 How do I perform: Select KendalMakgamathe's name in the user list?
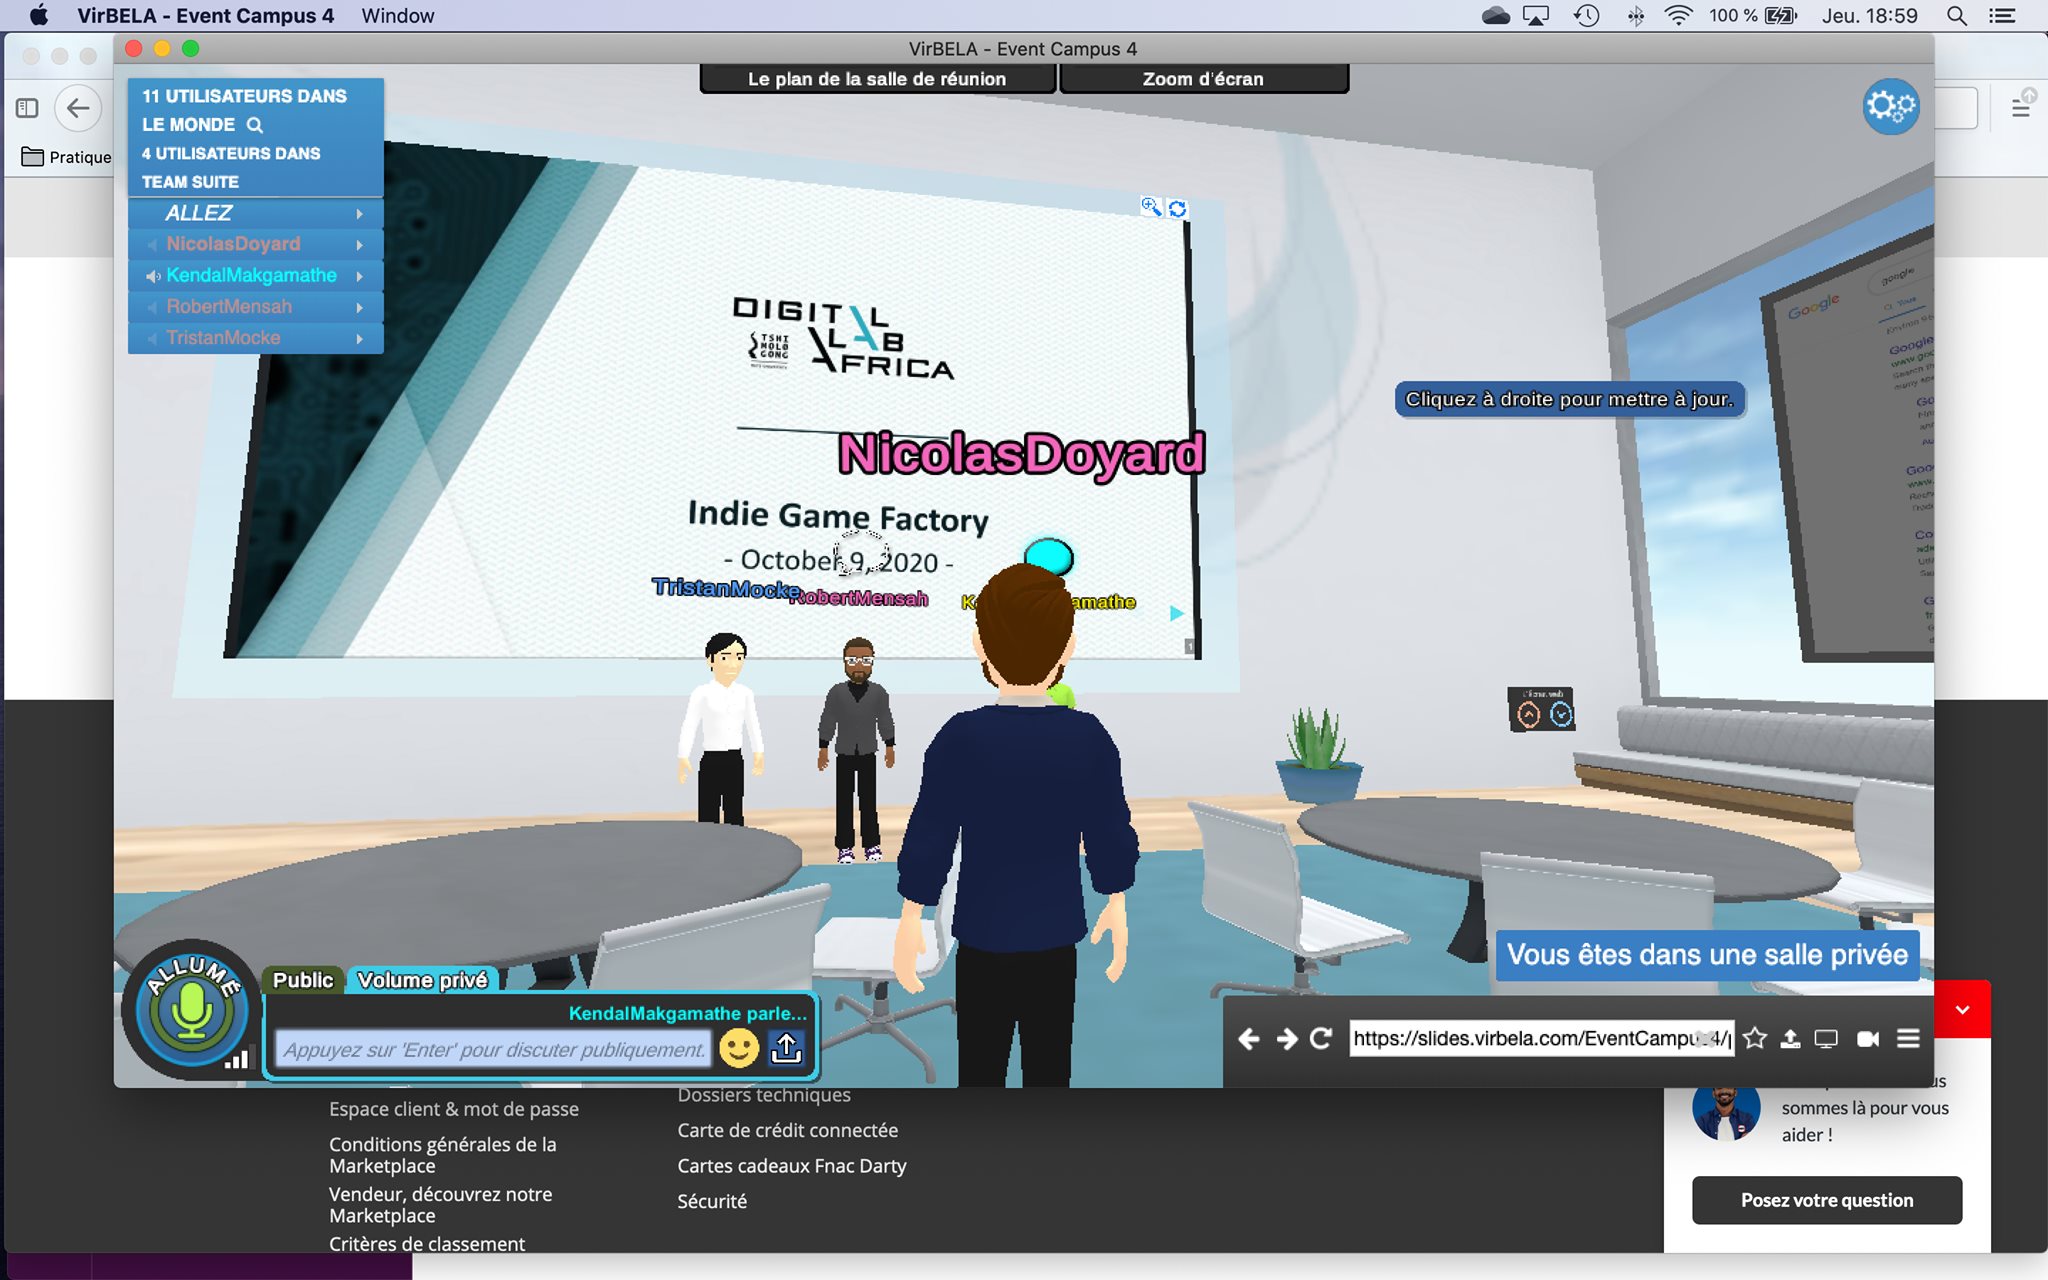251,275
